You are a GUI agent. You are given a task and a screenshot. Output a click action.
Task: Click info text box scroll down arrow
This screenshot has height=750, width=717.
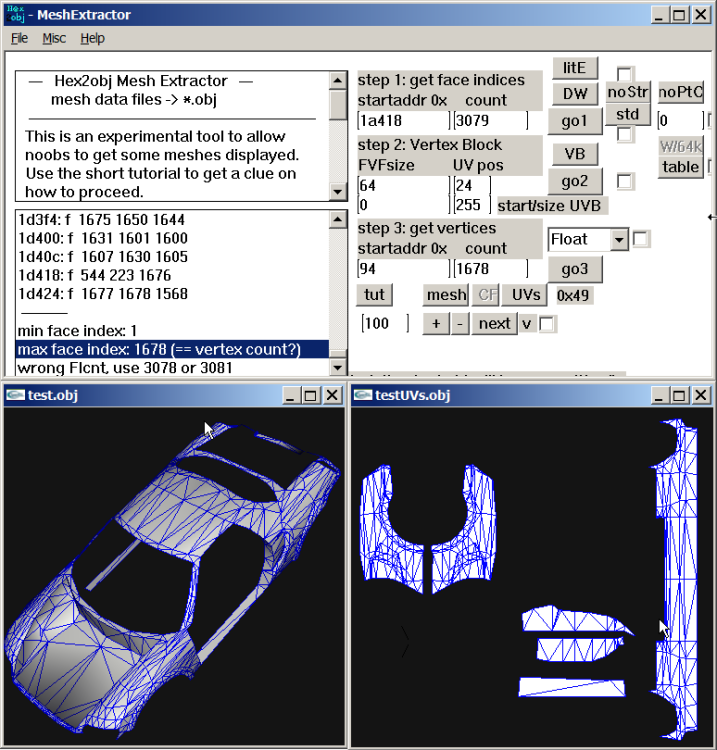pos(338,192)
